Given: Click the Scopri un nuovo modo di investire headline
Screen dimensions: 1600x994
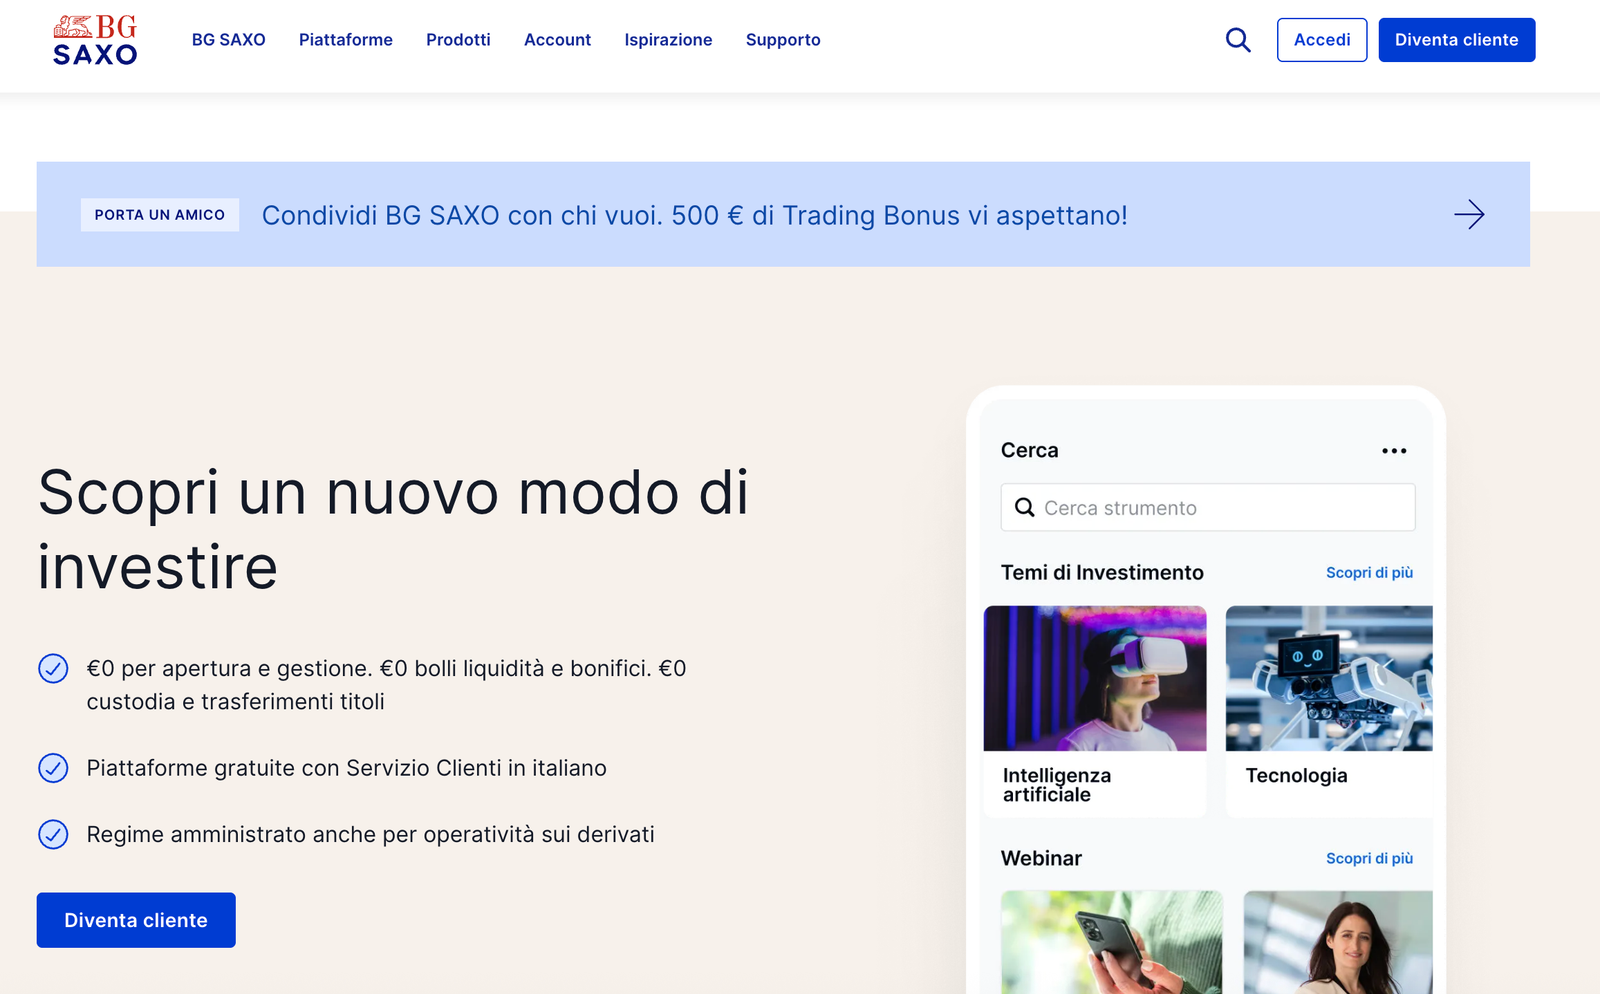Looking at the screenshot, I should (393, 530).
